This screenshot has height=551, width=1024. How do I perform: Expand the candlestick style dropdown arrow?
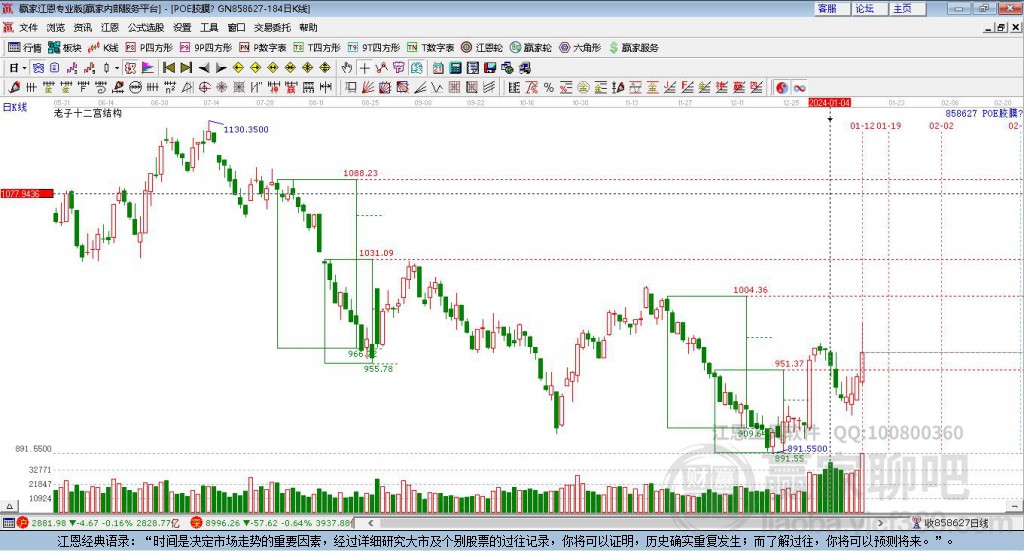click(117, 68)
